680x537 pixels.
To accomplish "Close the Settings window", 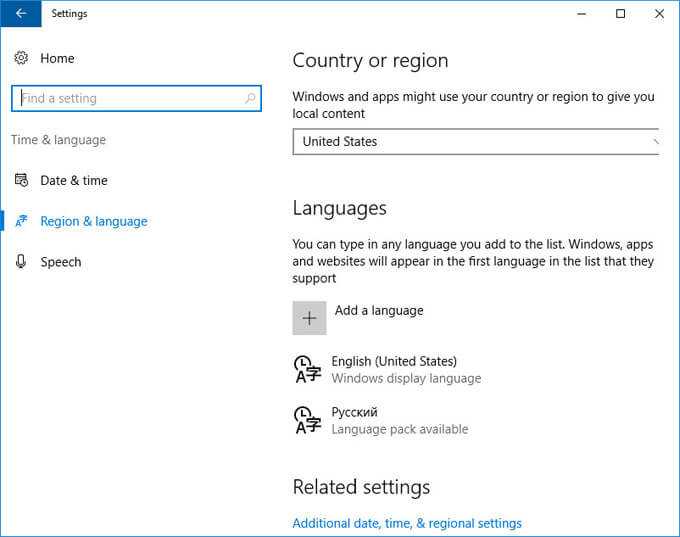I will pyautogui.click(x=659, y=13).
